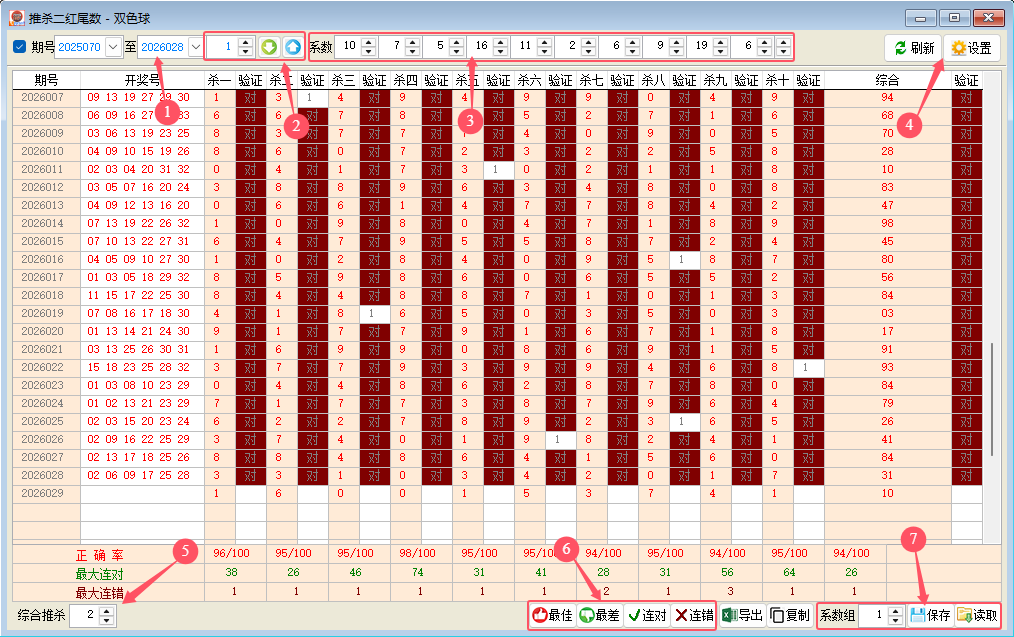This screenshot has height=637, width=1014.
Task: Toggle the 期号 checkbox
Action: 20,47
